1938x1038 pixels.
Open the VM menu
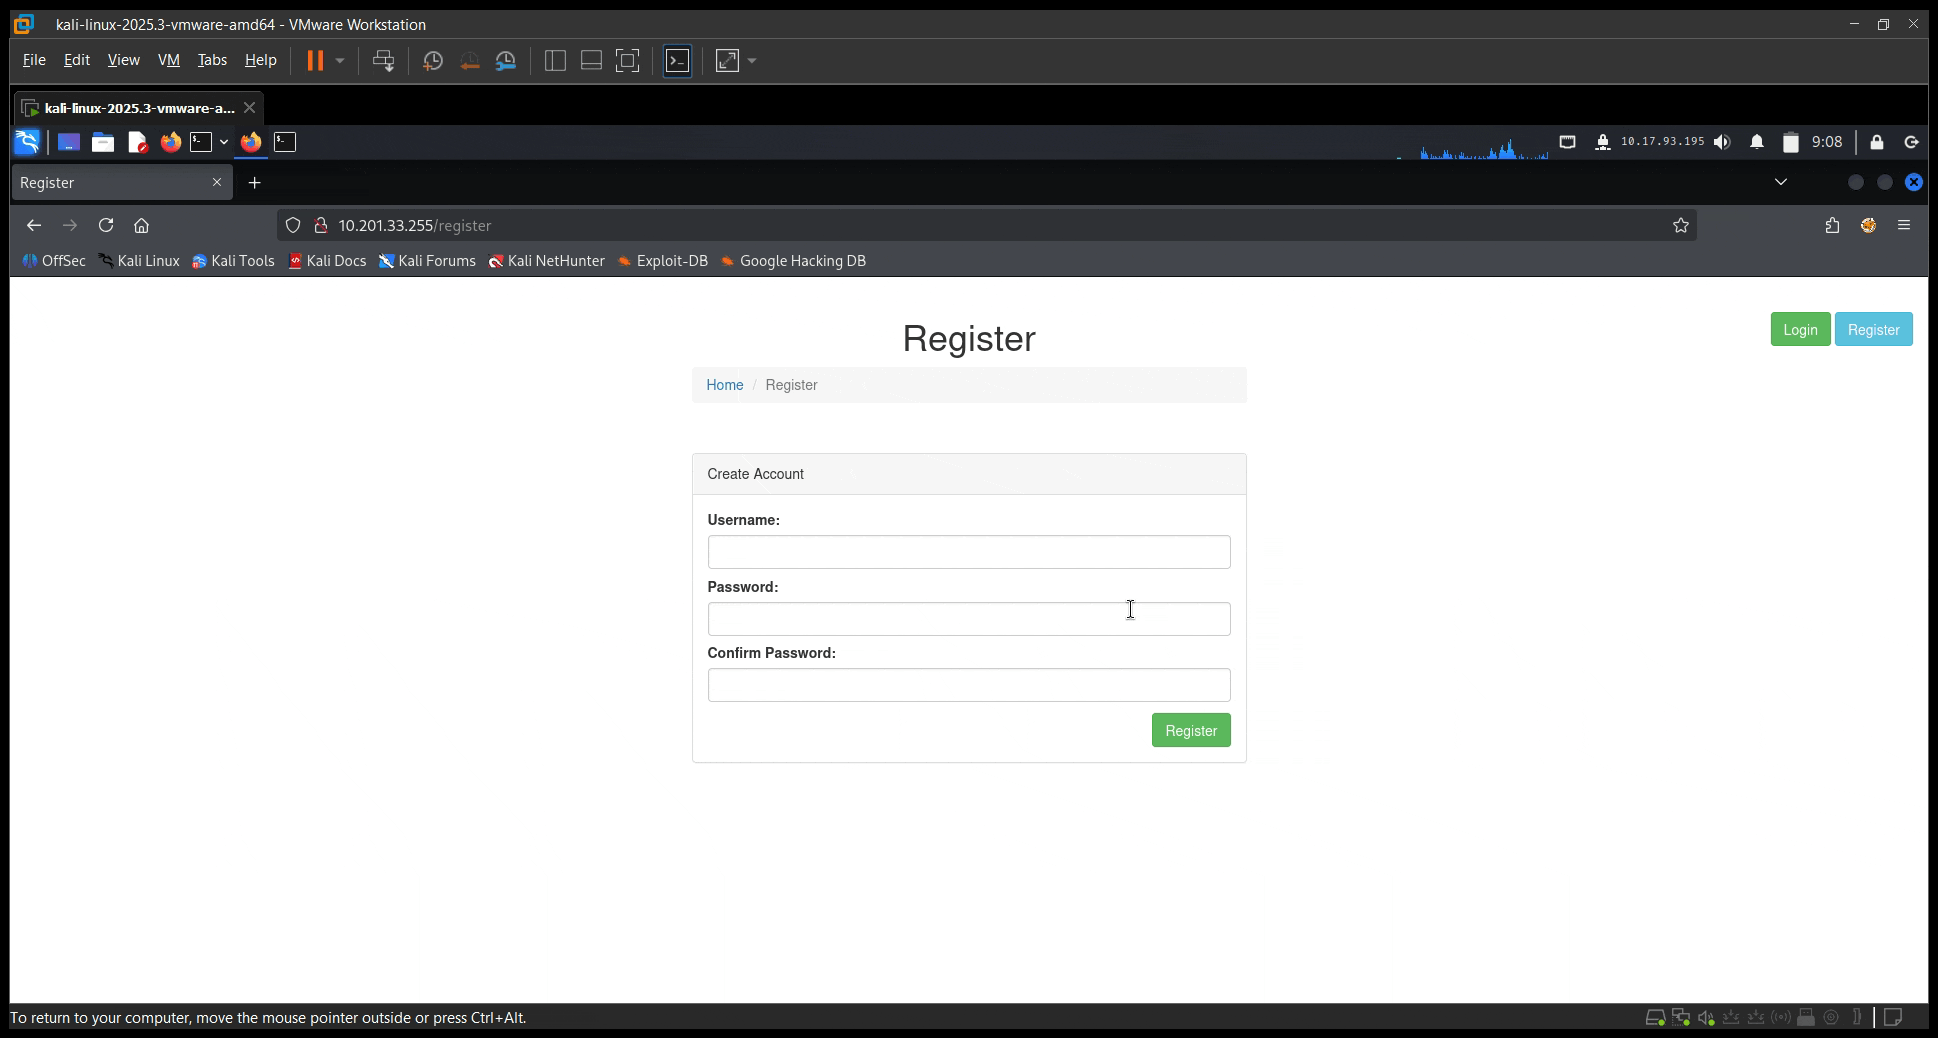(168, 60)
